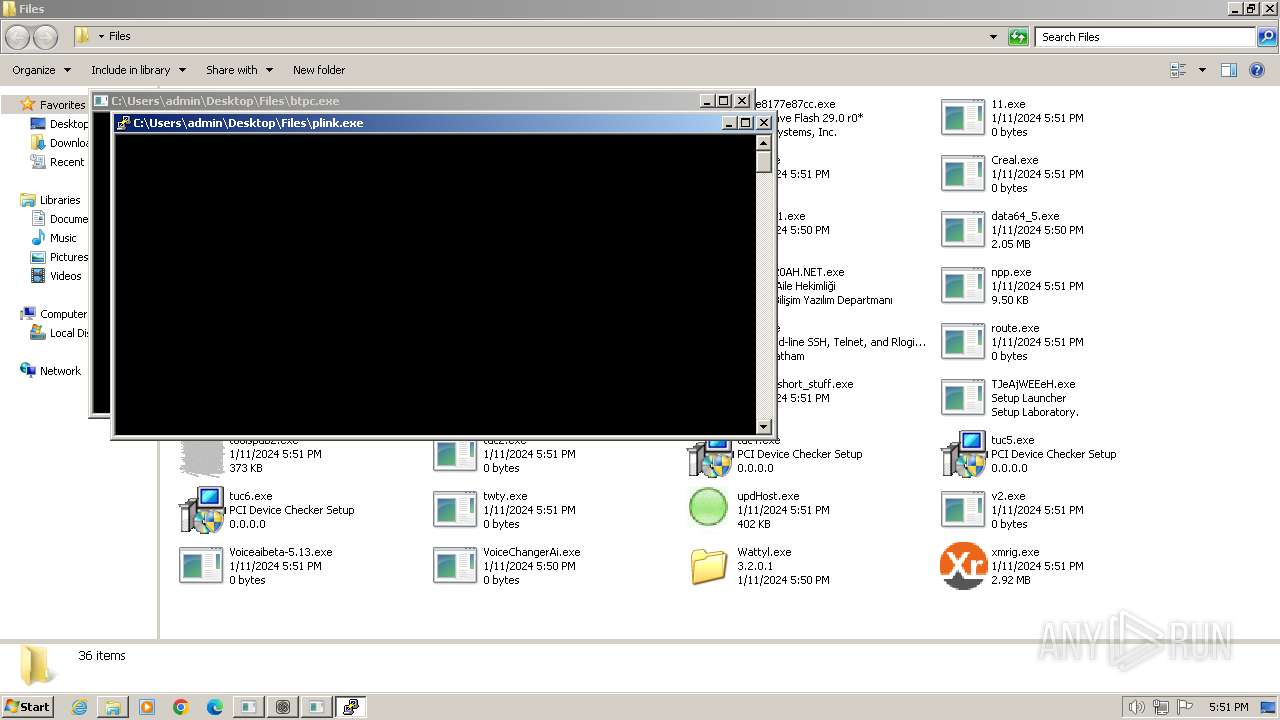Click the taskbar clock showing 5:51 PM

click(x=1228, y=707)
